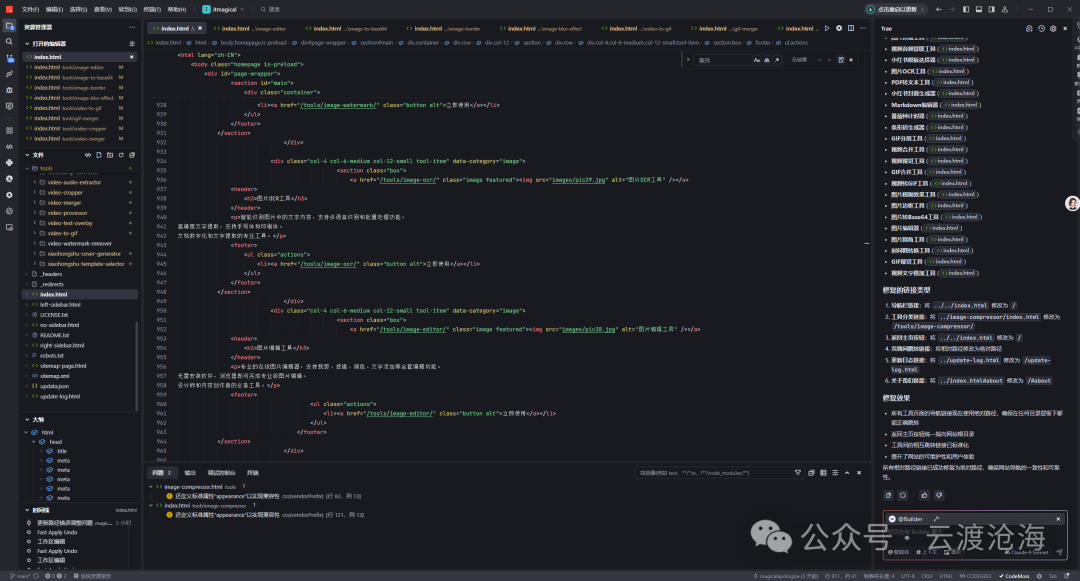Toggle table view icon in the Problems panel
The width and height of the screenshot is (1080, 581).
tap(823, 473)
